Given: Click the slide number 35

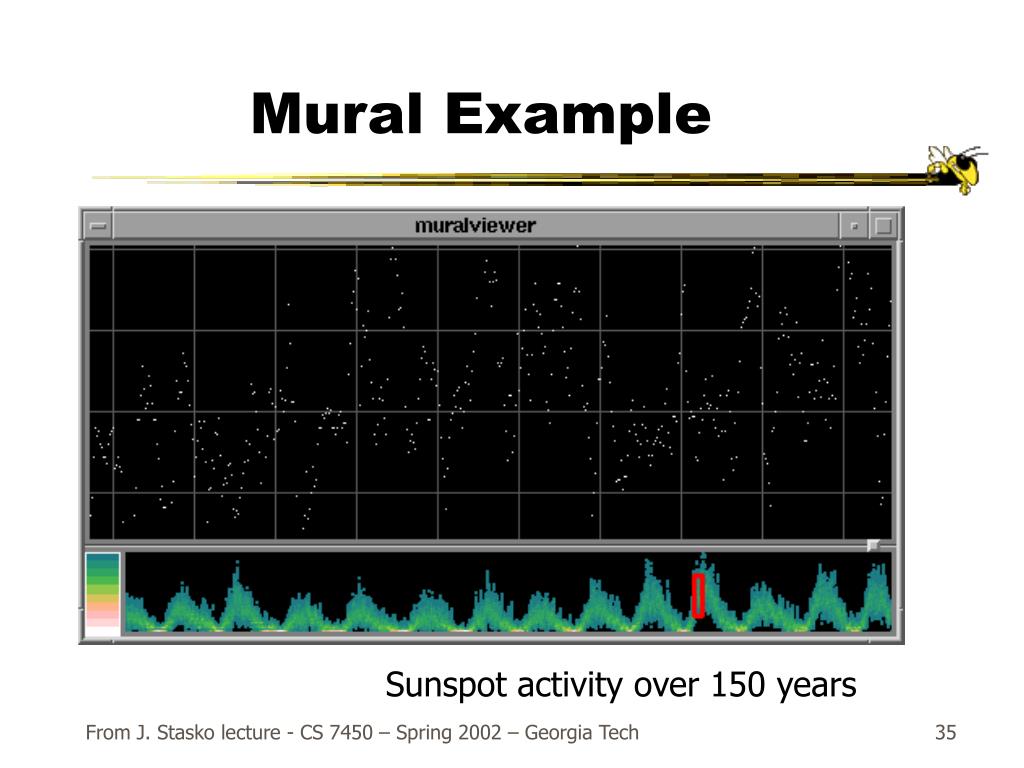Looking at the screenshot, I should 945,733.
